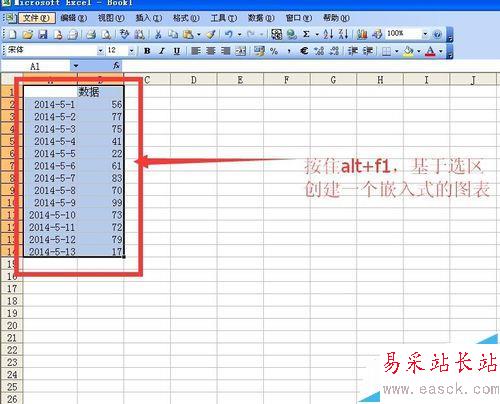Toggle Italic formatting
The width and height of the screenshot is (500, 404).
(x=162, y=51)
